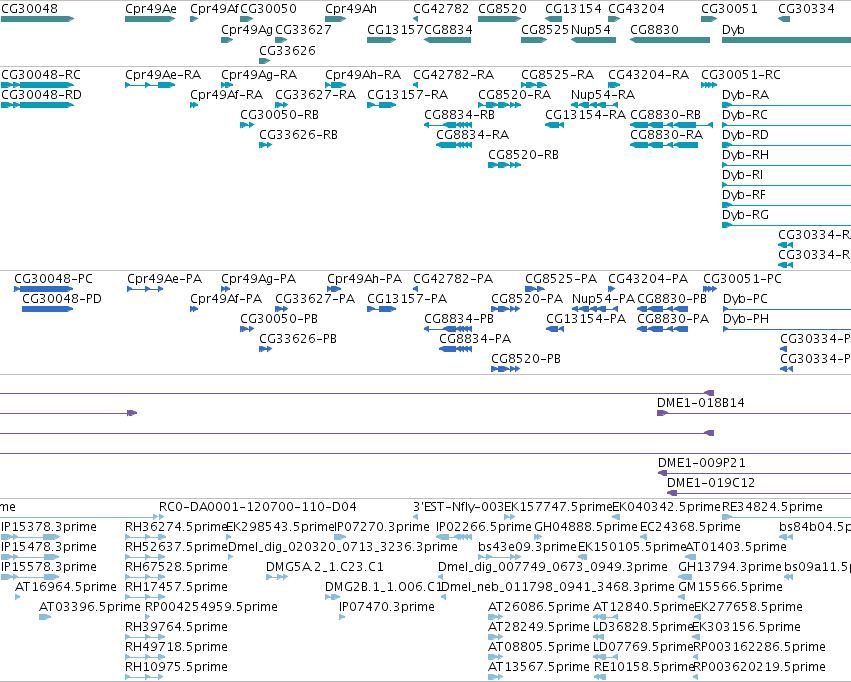Select protein CG30048-PC
The image size is (851, 682).
(53, 279)
